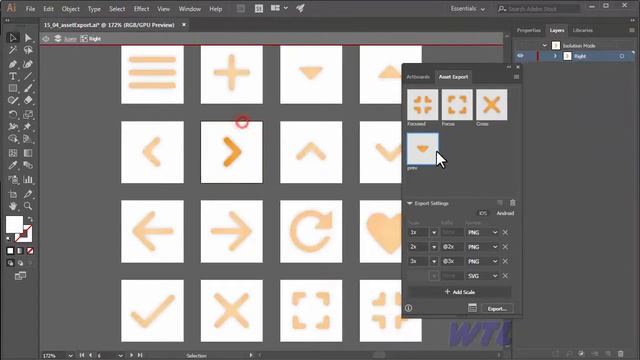640x360 pixels.
Task: Open the 172% zoom level dropdown
Action: click(x=70, y=356)
